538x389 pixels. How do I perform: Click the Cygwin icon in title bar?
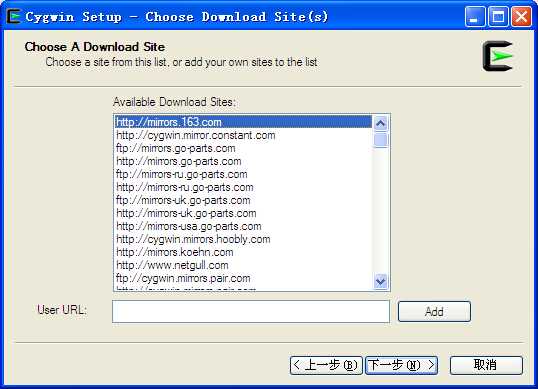point(14,16)
